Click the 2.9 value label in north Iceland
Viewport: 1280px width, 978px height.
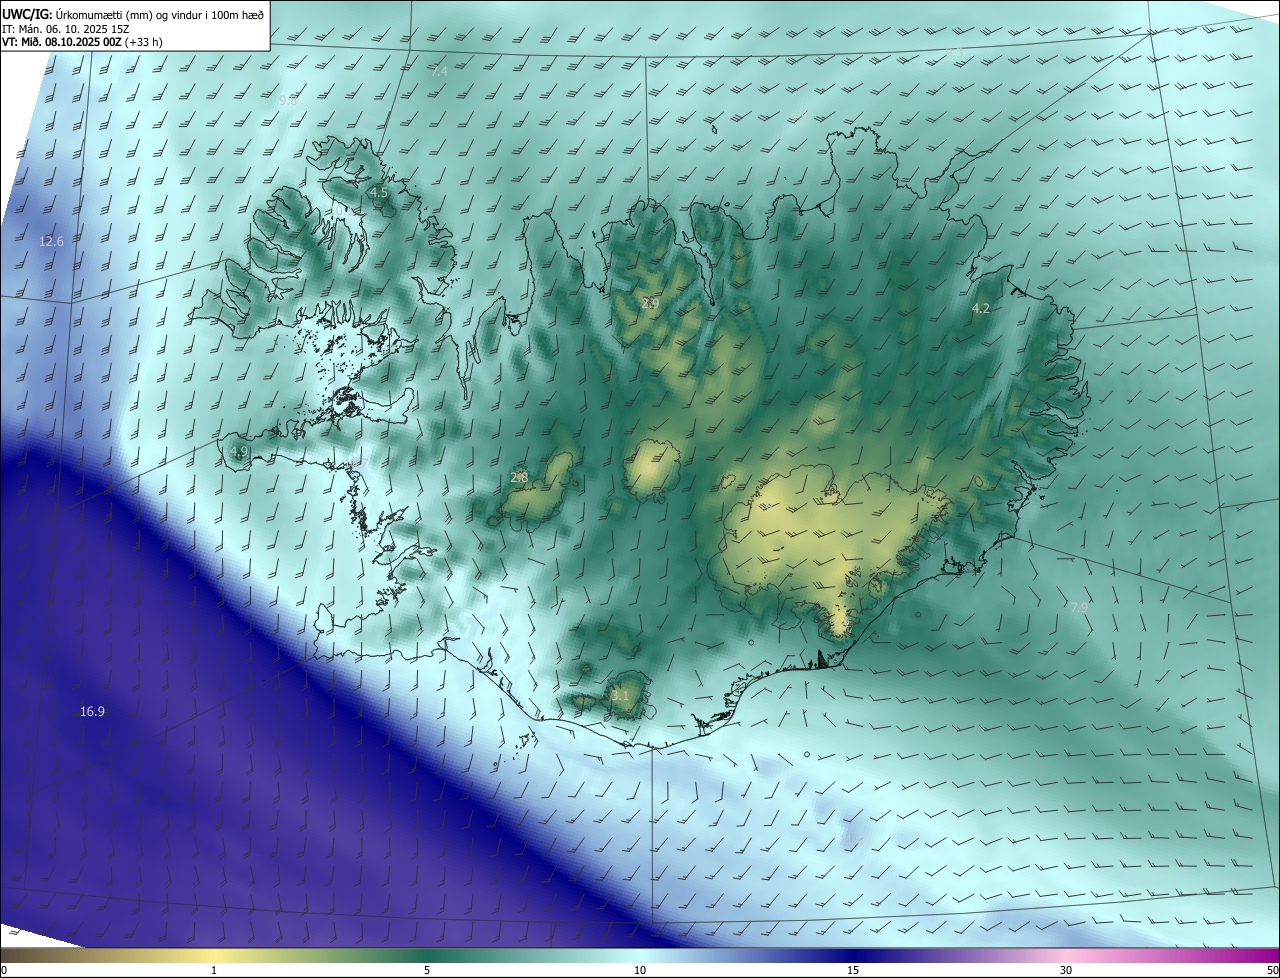650,303
